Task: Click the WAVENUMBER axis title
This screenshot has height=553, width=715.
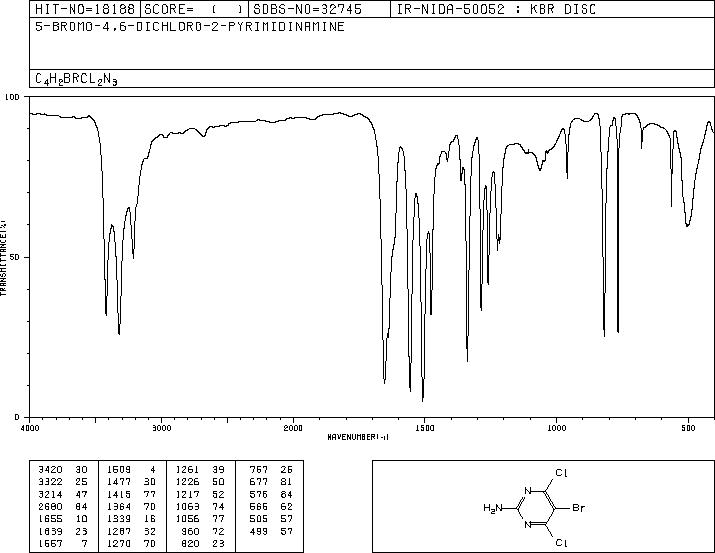Action: [x=358, y=437]
